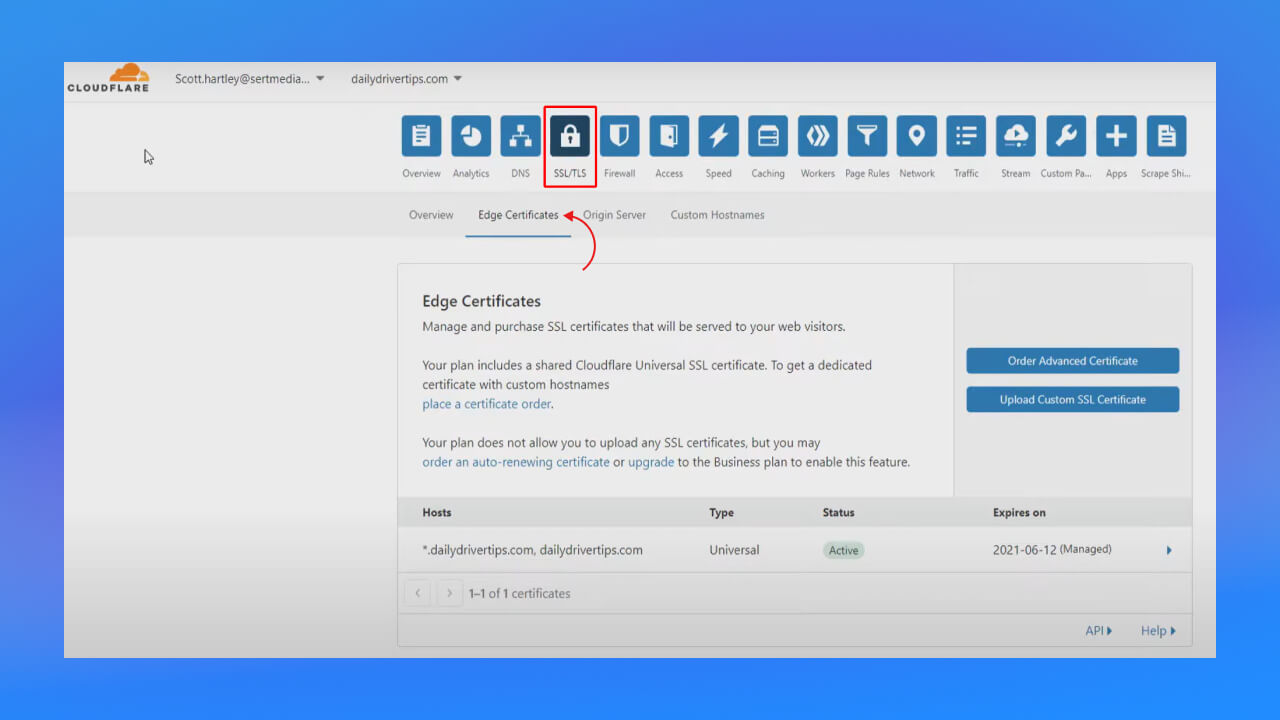Open the Firewall shield icon
Screen dimensions: 1280x720
click(x=619, y=136)
